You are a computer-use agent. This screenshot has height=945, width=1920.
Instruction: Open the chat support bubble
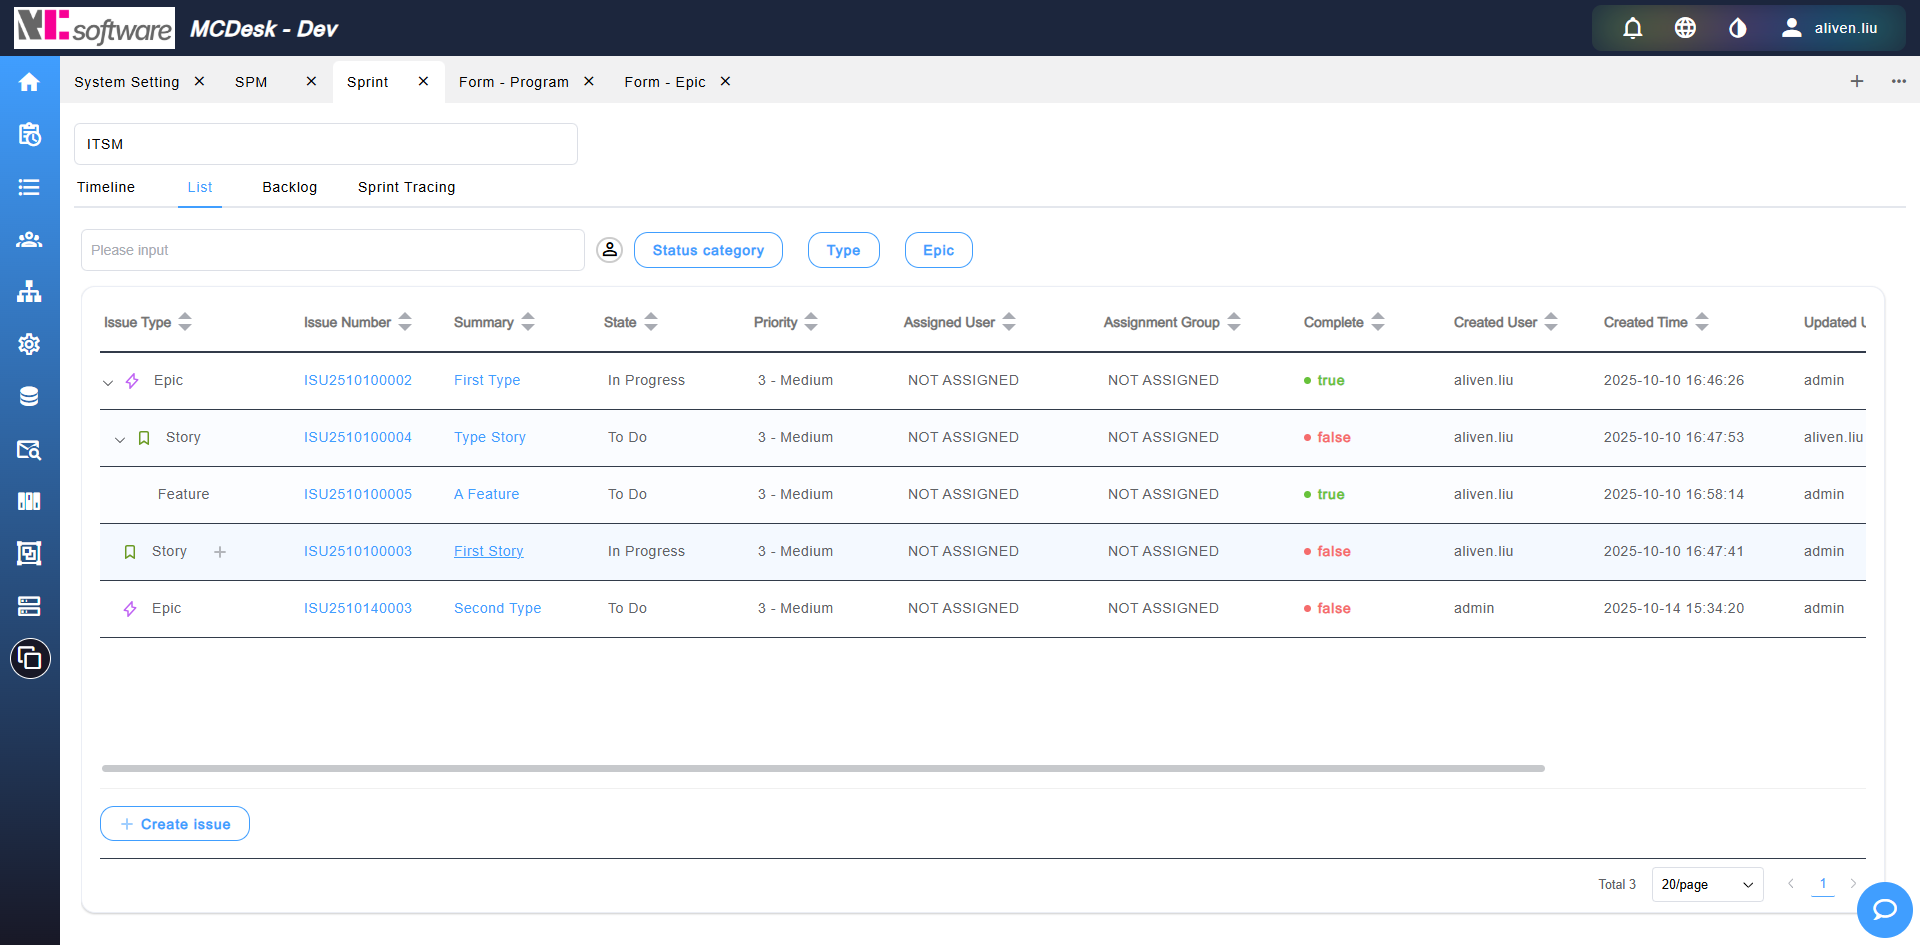pos(1885,909)
